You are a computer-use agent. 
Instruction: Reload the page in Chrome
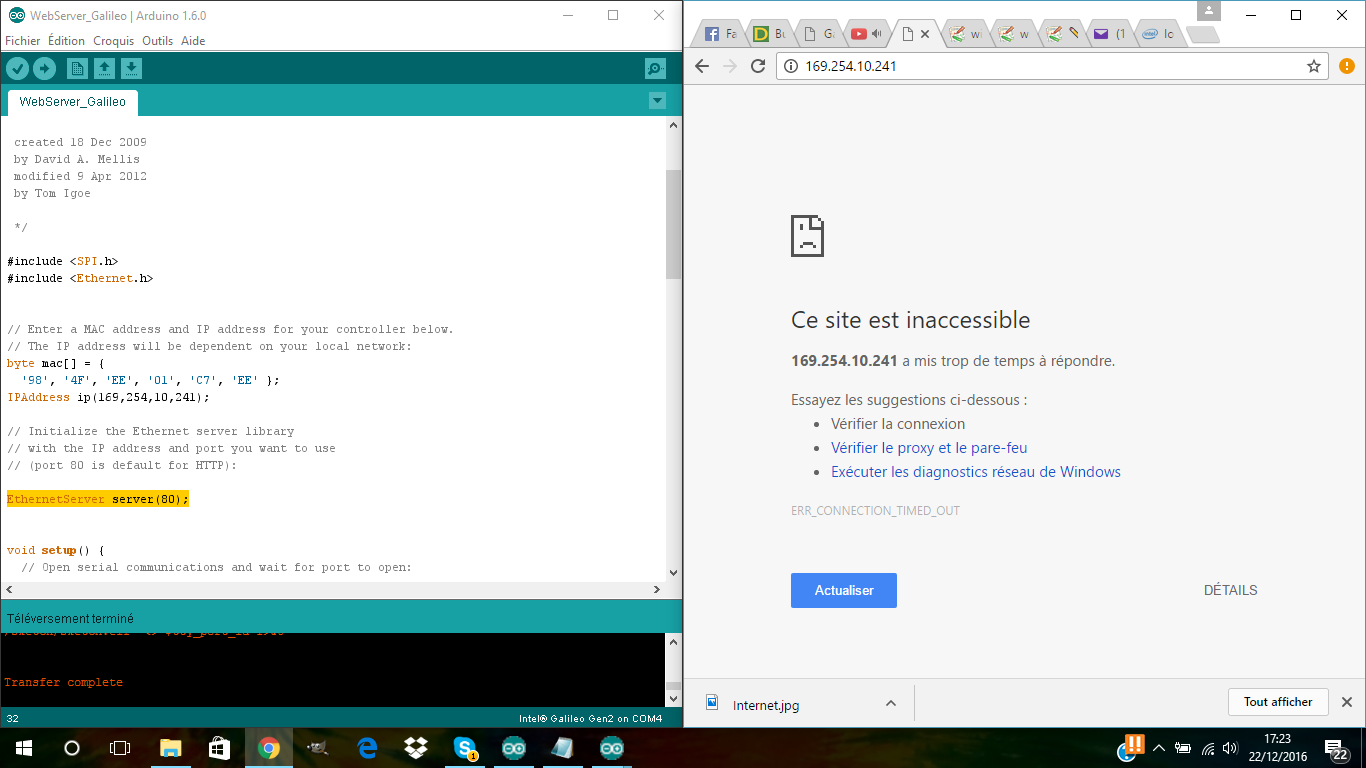point(758,66)
